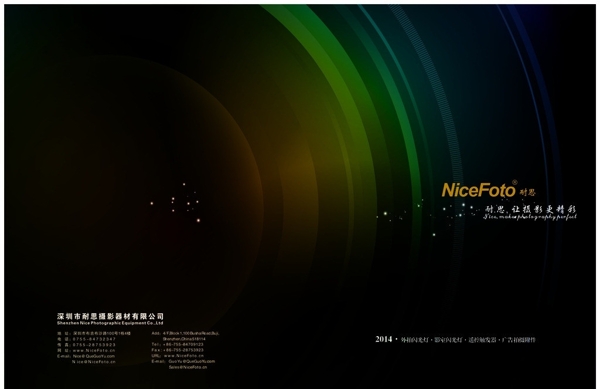
Task: Click the cluster of sparkle dots on the dark orange circle
Action: click(x=176, y=203)
